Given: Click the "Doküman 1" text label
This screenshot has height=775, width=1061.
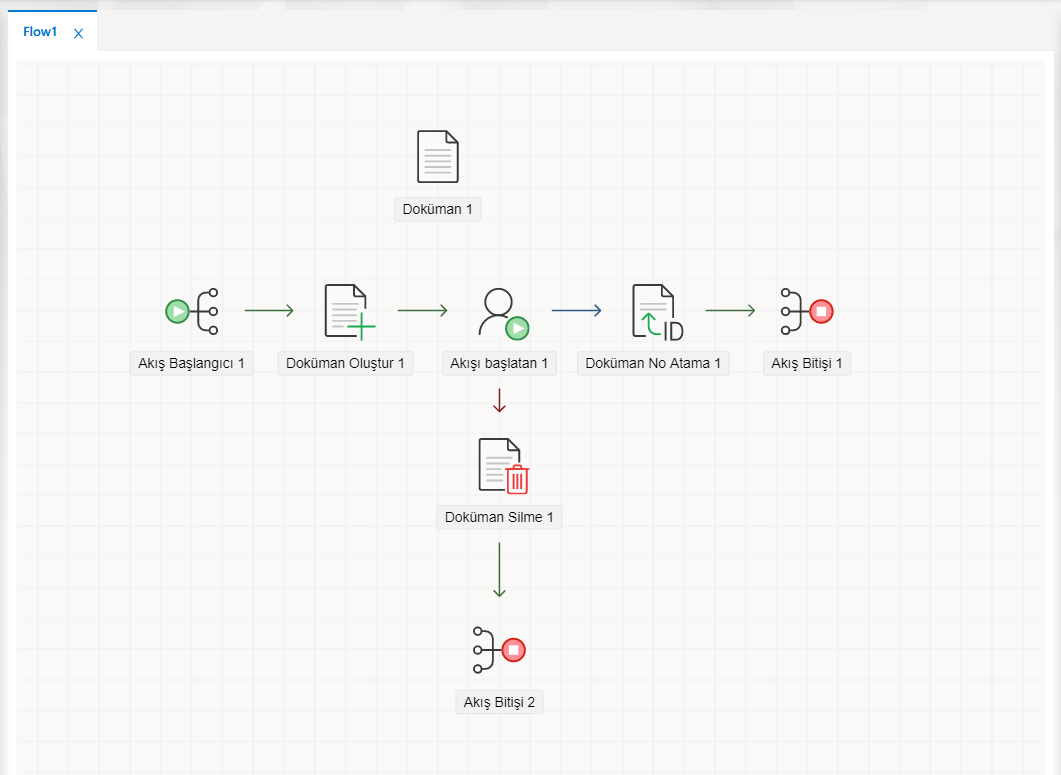Looking at the screenshot, I should (437, 209).
